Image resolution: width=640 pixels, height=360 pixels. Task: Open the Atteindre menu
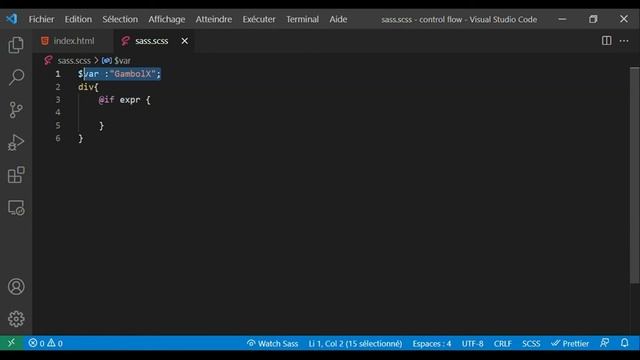(213, 19)
